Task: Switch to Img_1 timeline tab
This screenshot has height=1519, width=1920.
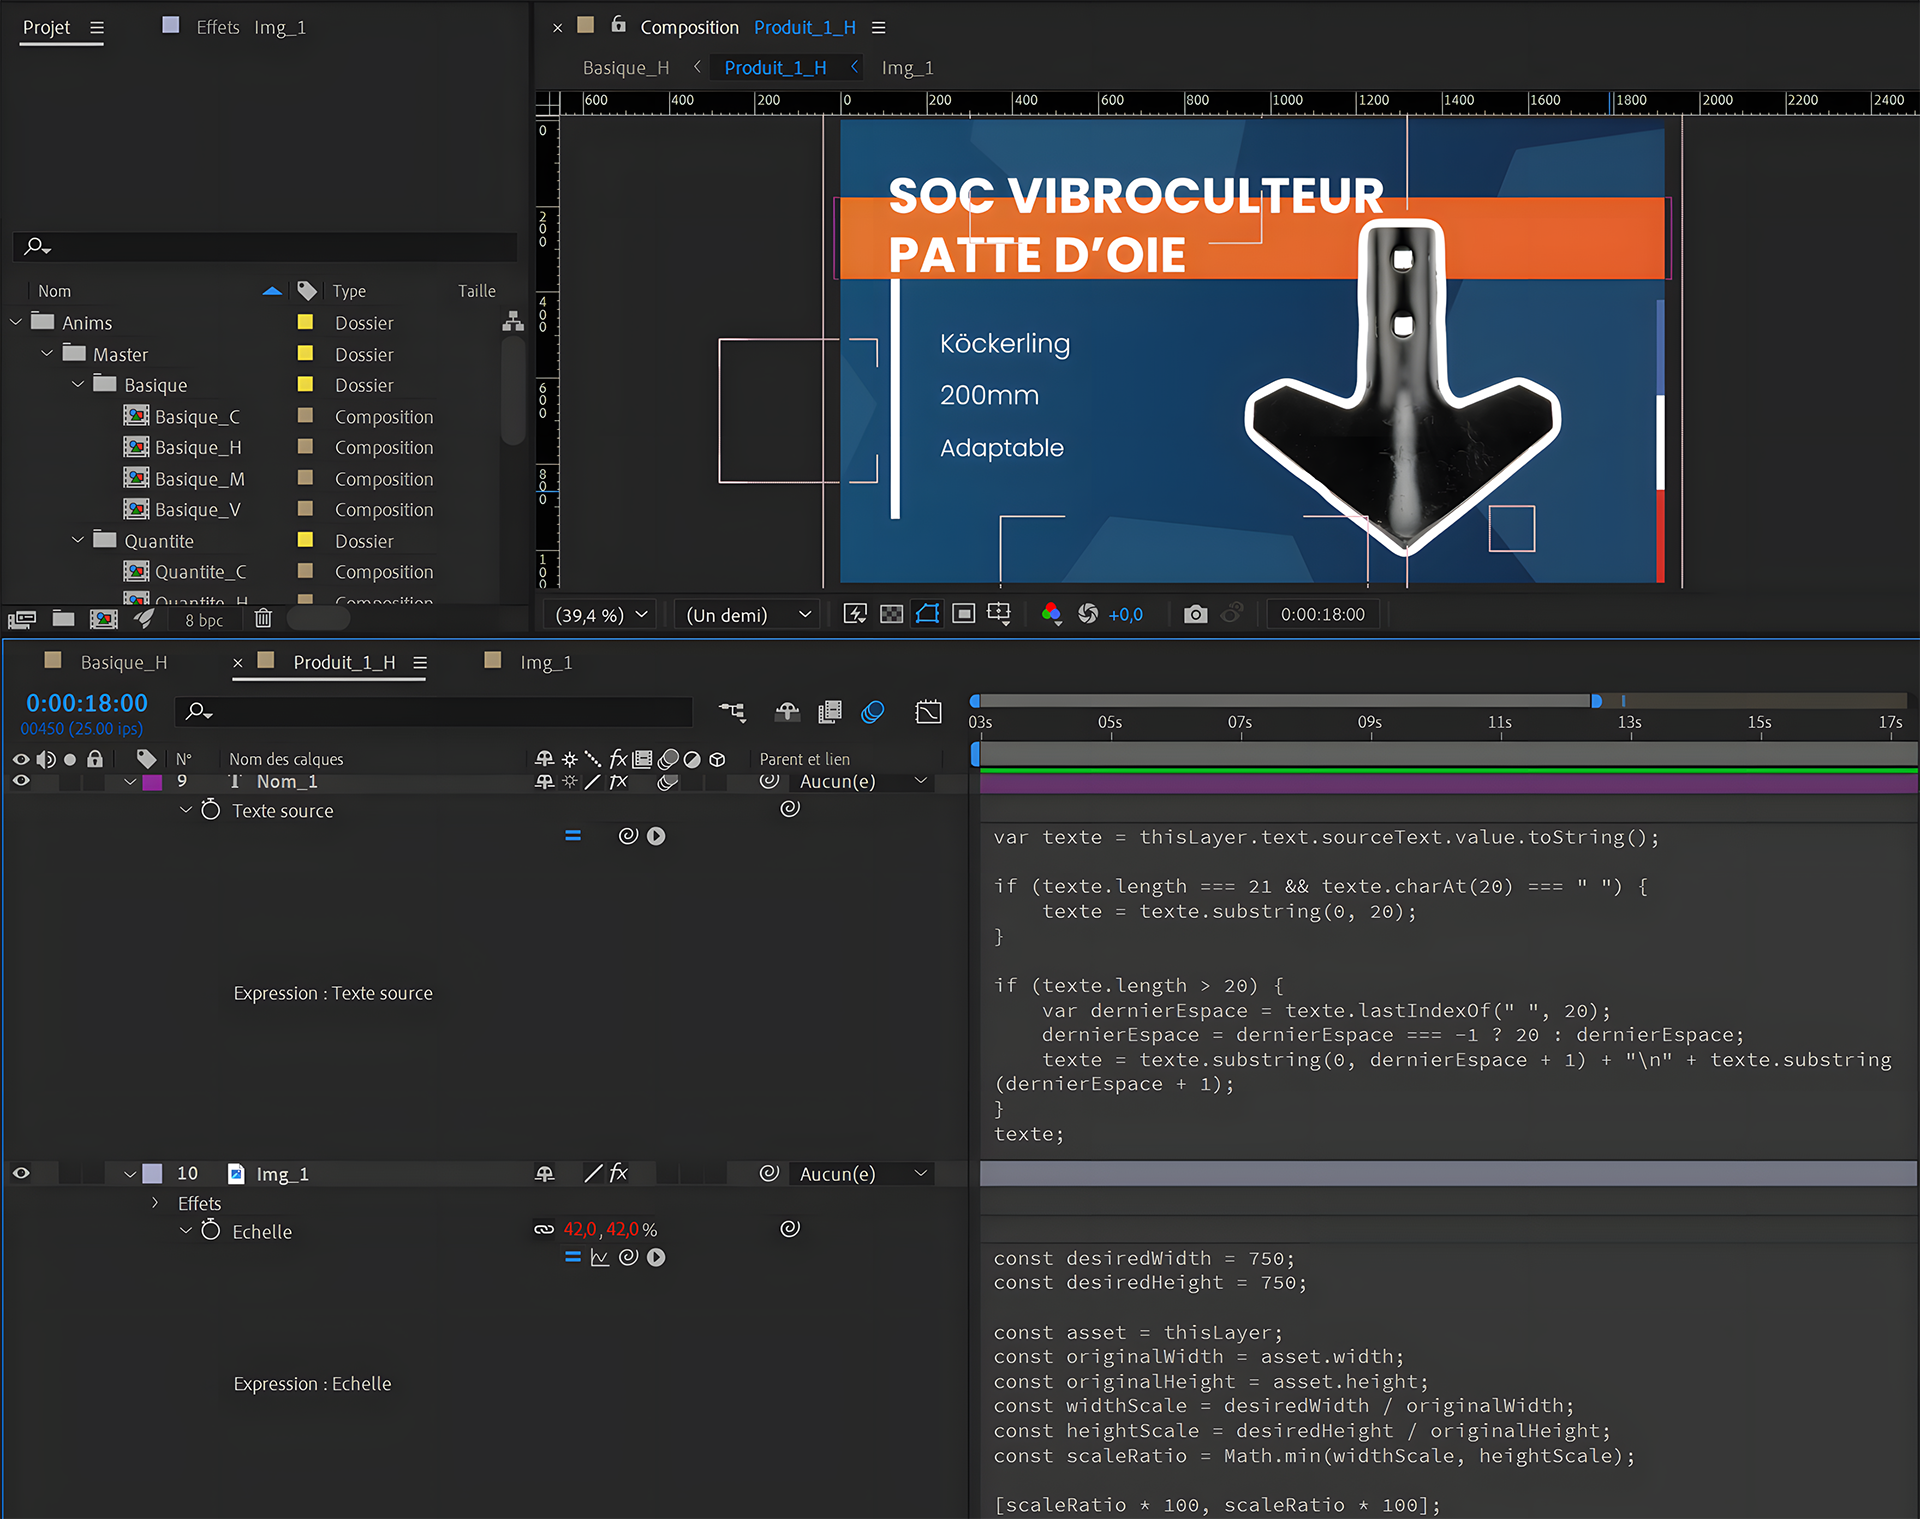Action: tap(546, 662)
